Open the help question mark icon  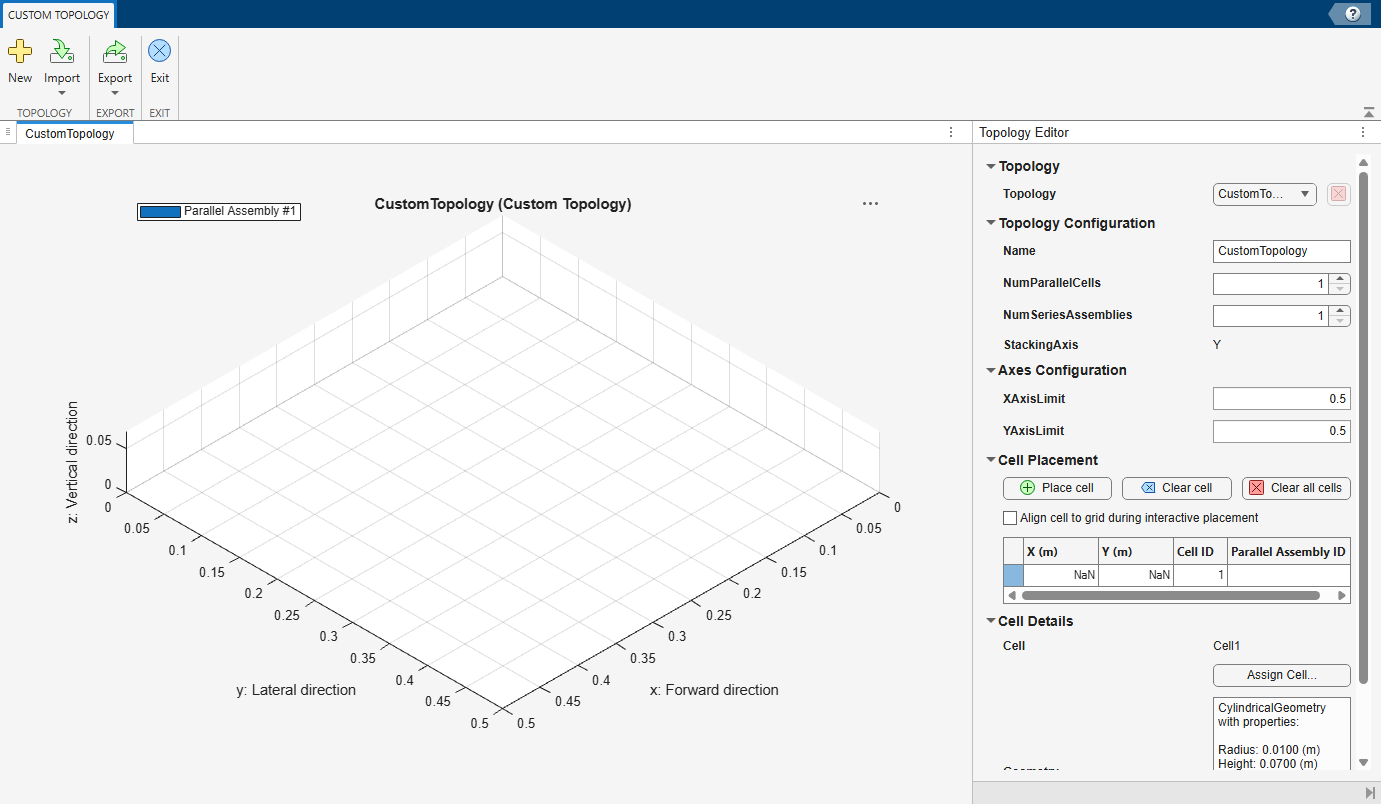pos(1353,14)
